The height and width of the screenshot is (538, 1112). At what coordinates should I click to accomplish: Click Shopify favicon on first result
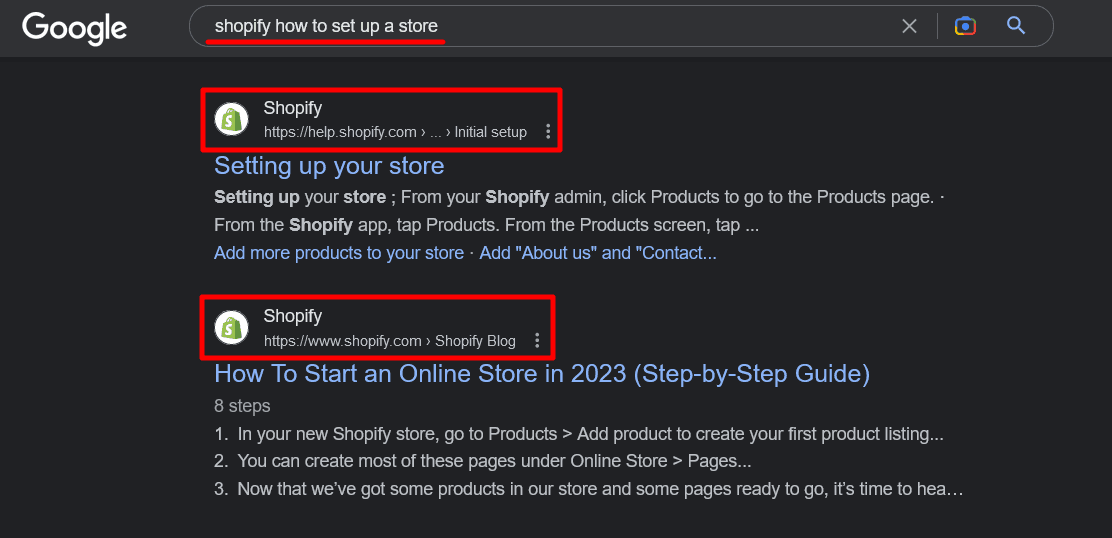(x=232, y=120)
